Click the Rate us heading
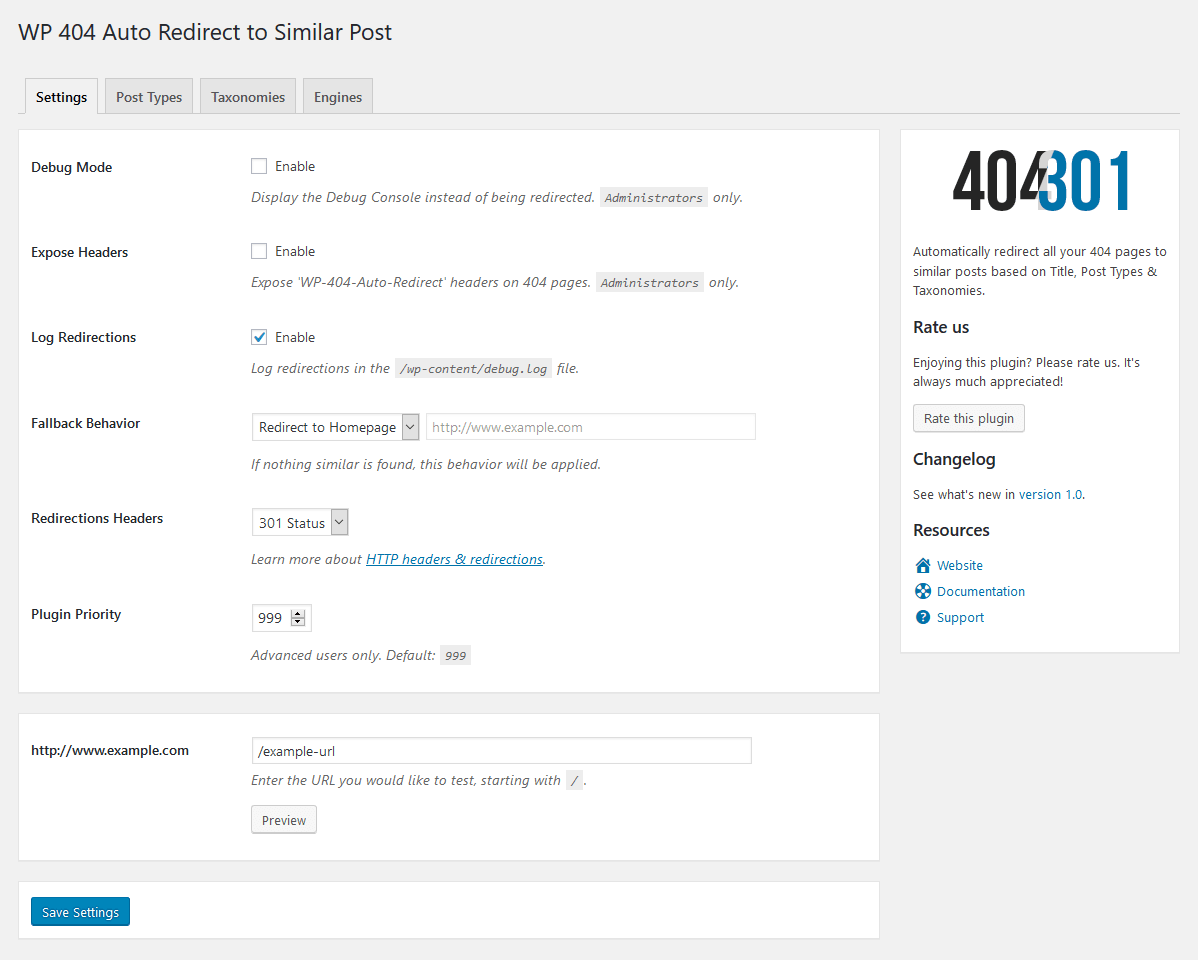Image resolution: width=1198 pixels, height=960 pixels. (x=941, y=327)
